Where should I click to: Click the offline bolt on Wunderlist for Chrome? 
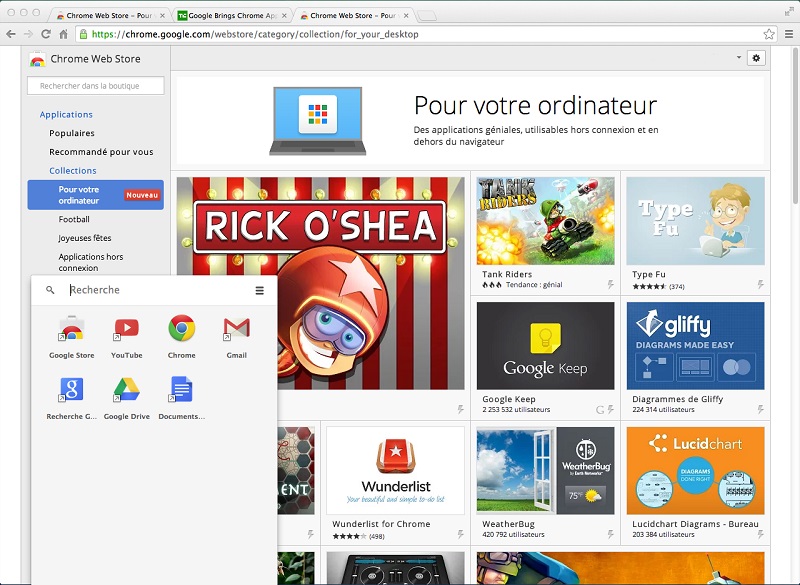coord(461,535)
